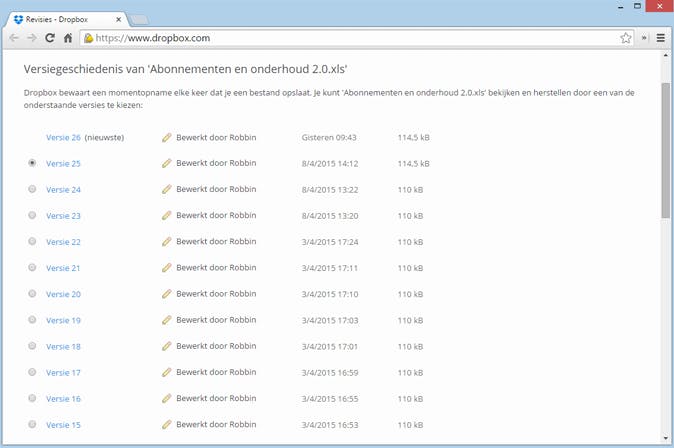Click the padlock security icon
Image resolution: width=674 pixels, height=448 pixels.
[88, 38]
